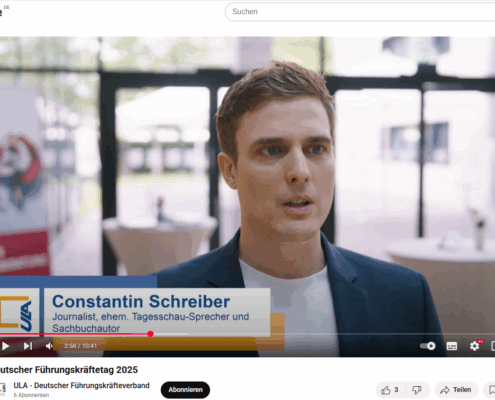Click the ULA channel avatar thumbnail

pos(3,389)
